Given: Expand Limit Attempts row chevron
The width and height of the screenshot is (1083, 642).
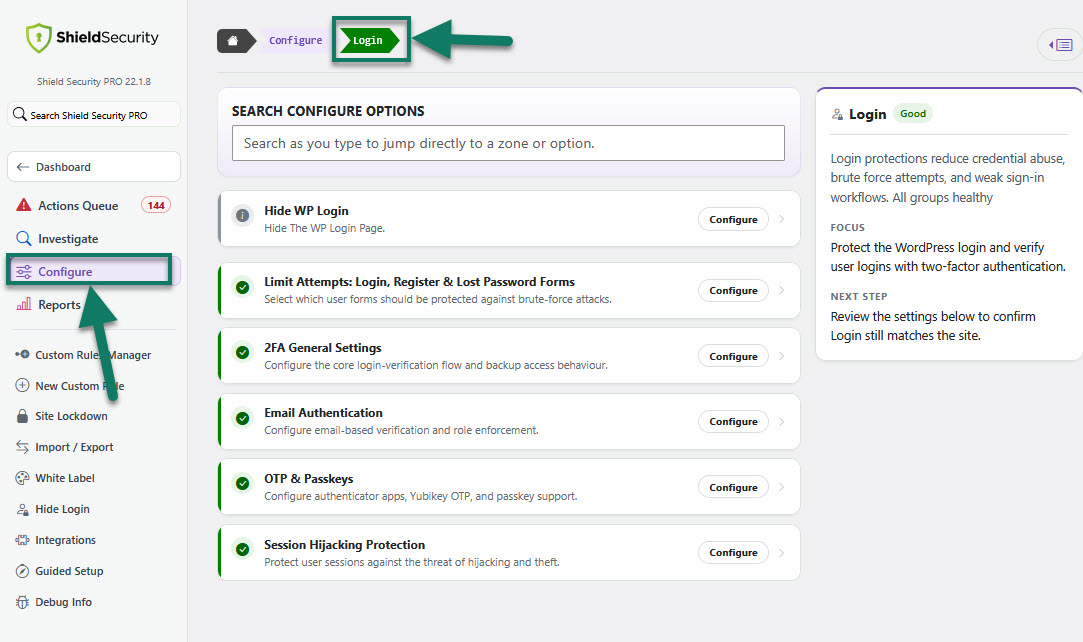Looking at the screenshot, I should point(782,290).
